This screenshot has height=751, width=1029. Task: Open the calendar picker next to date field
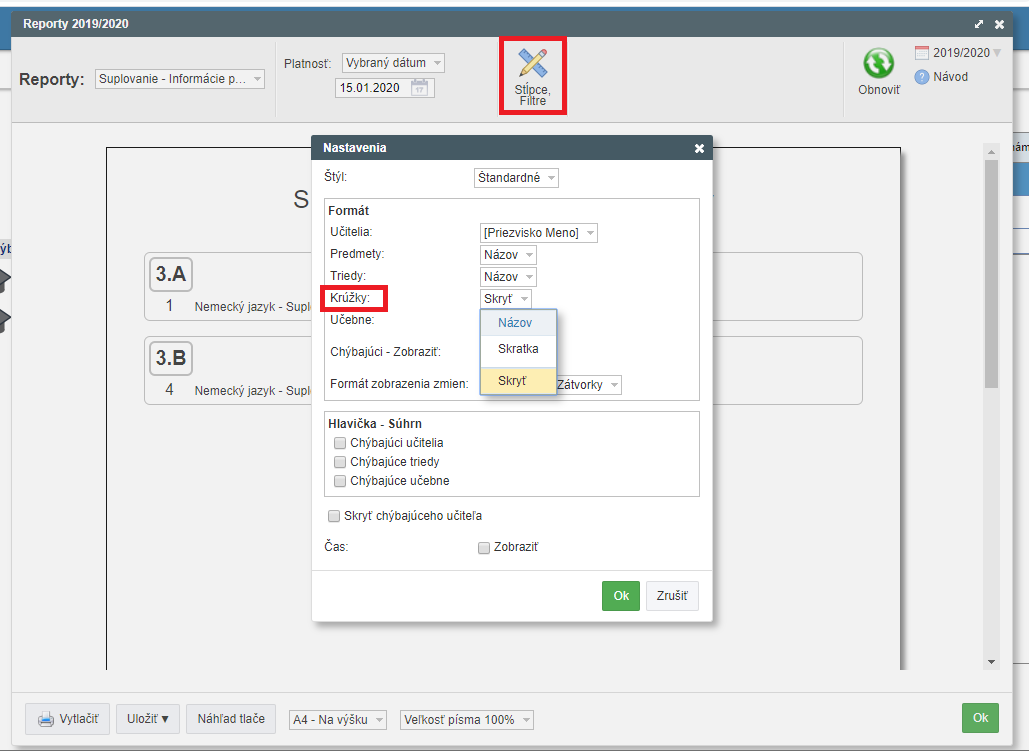420,88
